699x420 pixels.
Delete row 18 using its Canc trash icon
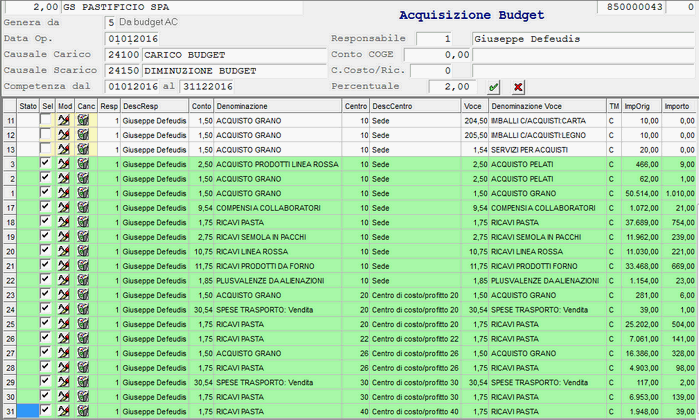tap(83, 222)
